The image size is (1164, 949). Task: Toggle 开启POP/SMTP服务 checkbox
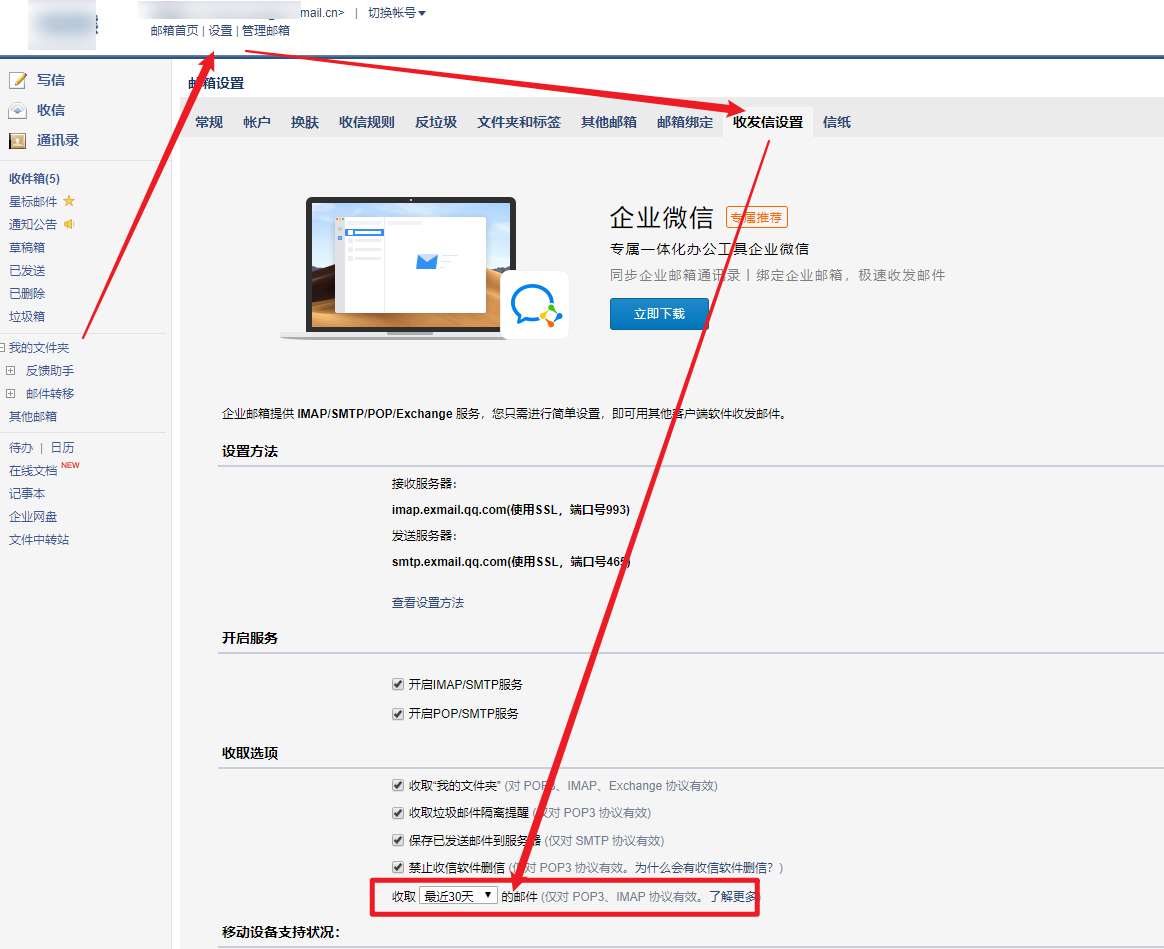pyautogui.click(x=398, y=714)
